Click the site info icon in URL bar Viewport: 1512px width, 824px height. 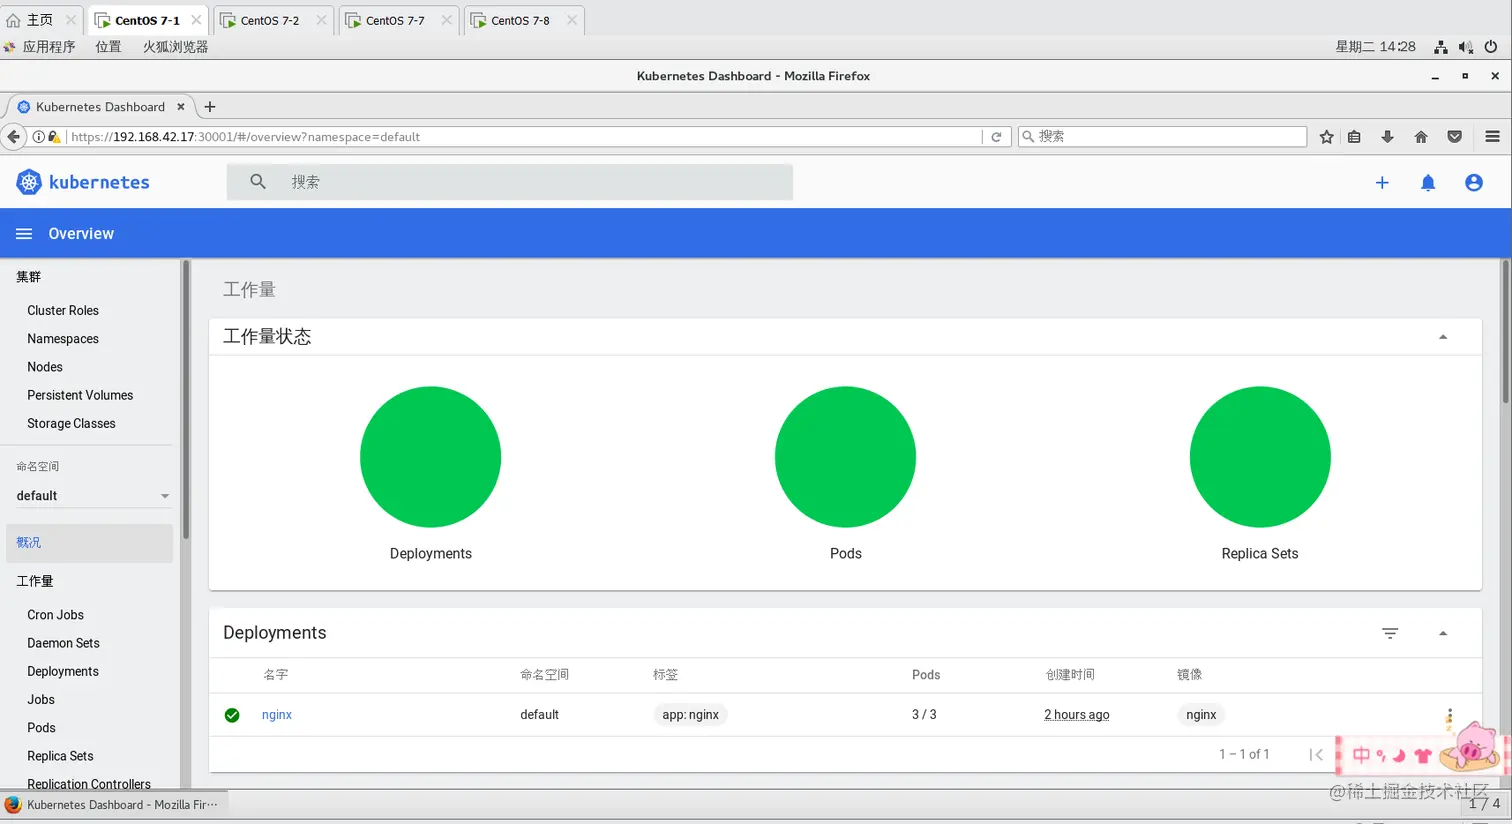[x=39, y=137]
